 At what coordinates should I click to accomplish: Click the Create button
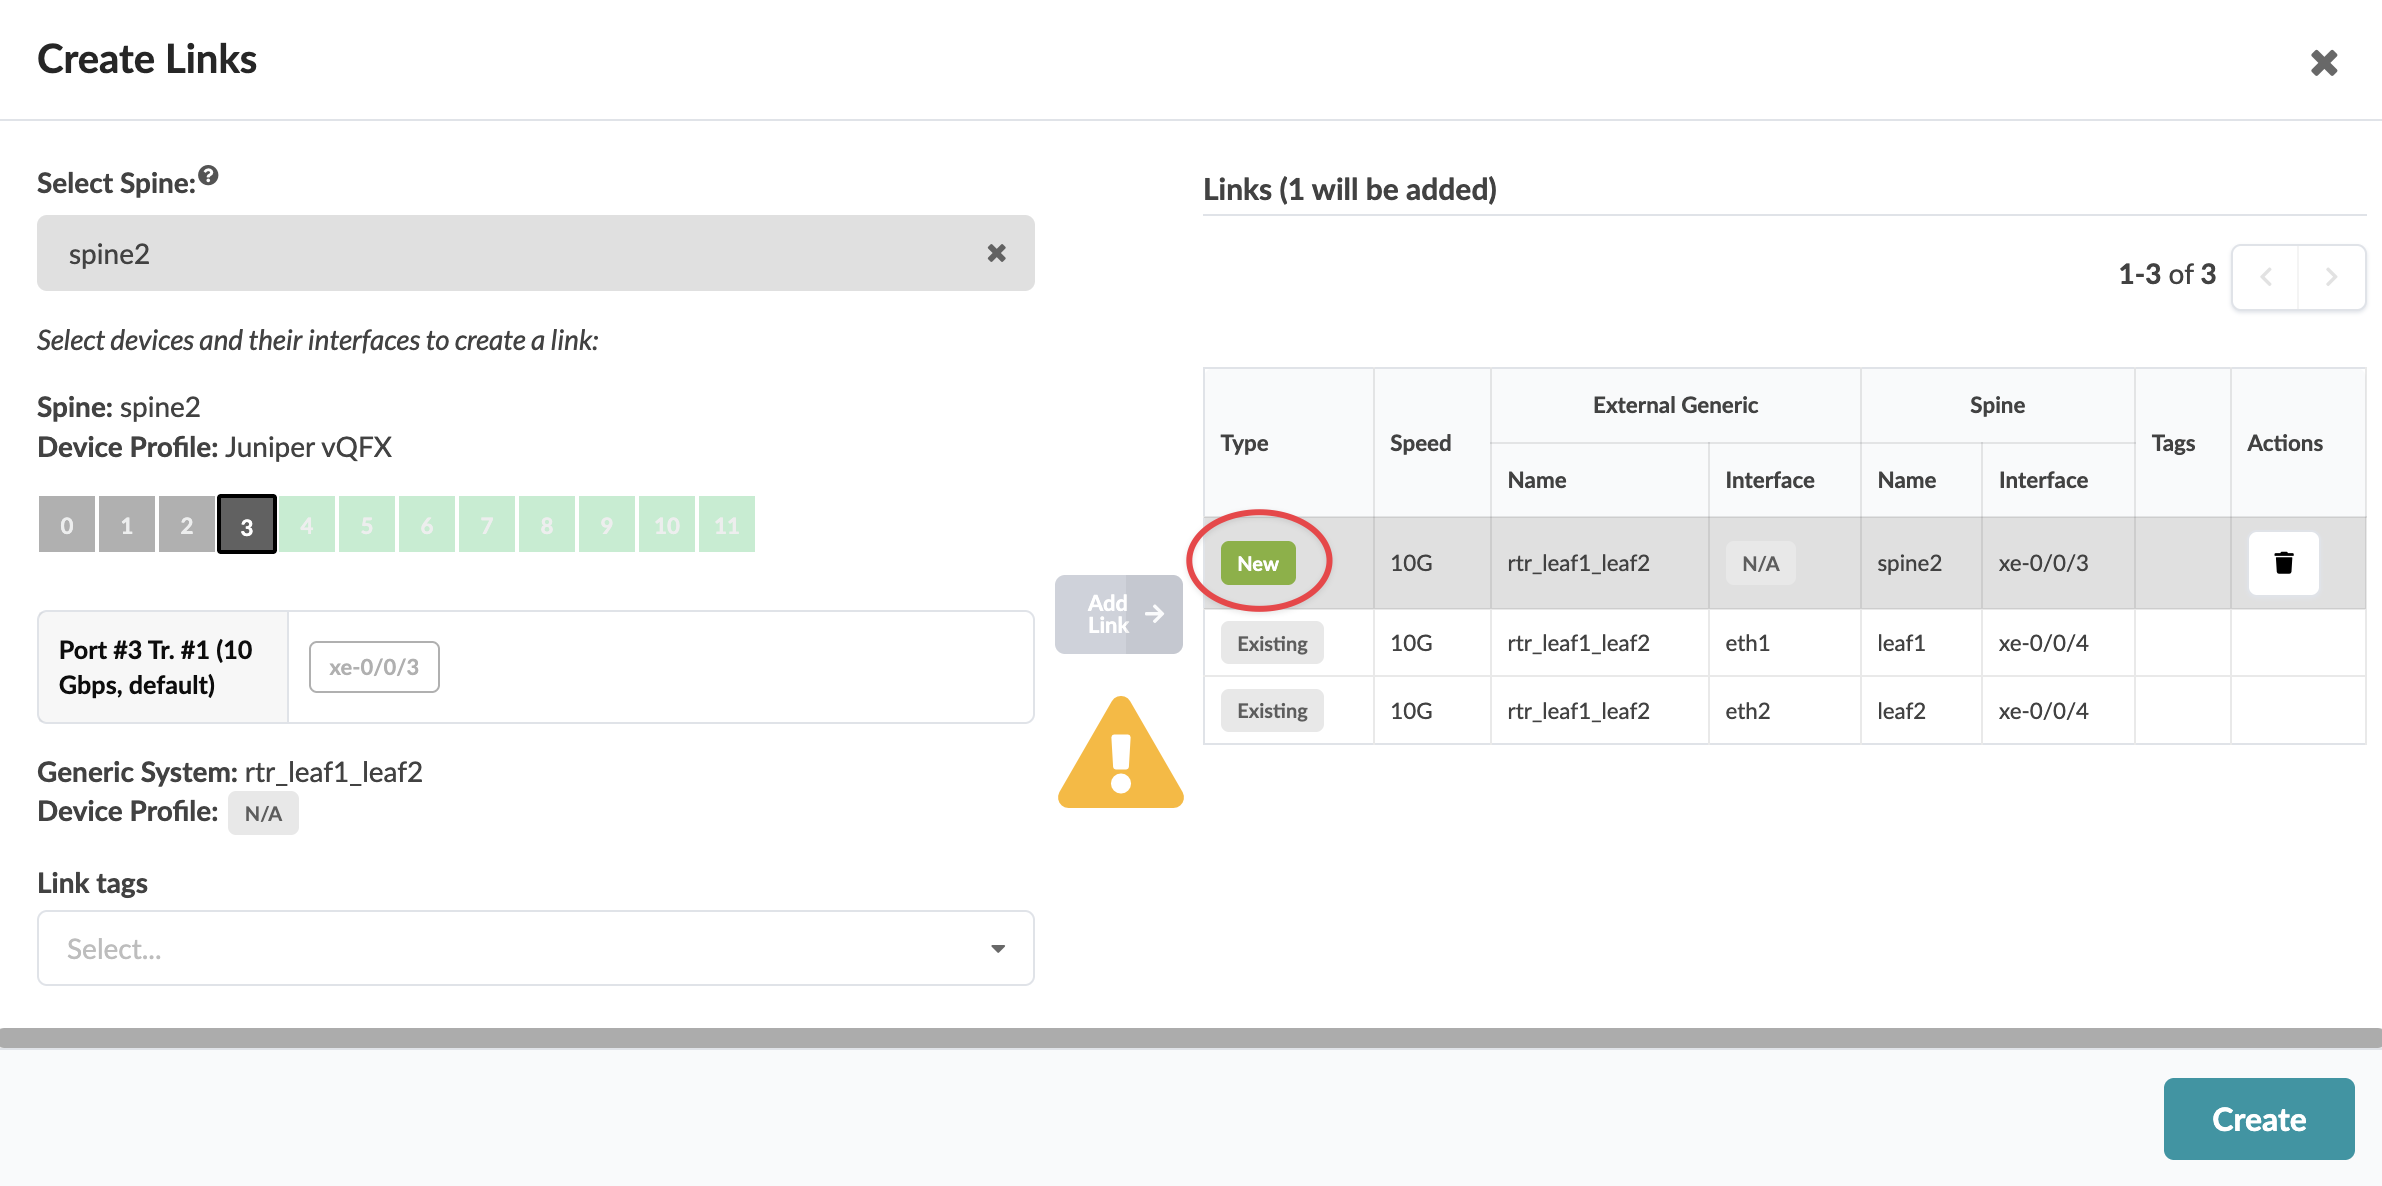pyautogui.click(x=2258, y=1119)
